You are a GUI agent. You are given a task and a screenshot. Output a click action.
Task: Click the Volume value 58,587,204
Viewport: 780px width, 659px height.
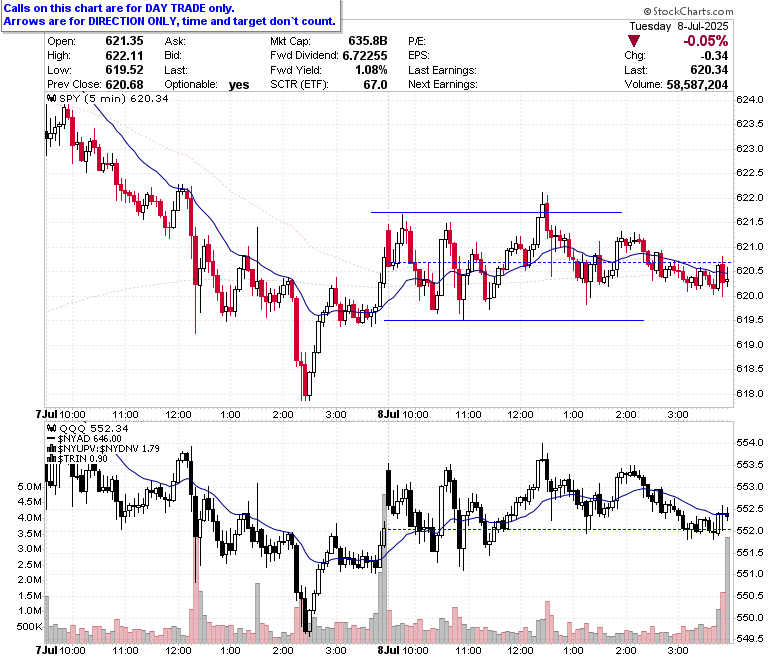click(697, 85)
